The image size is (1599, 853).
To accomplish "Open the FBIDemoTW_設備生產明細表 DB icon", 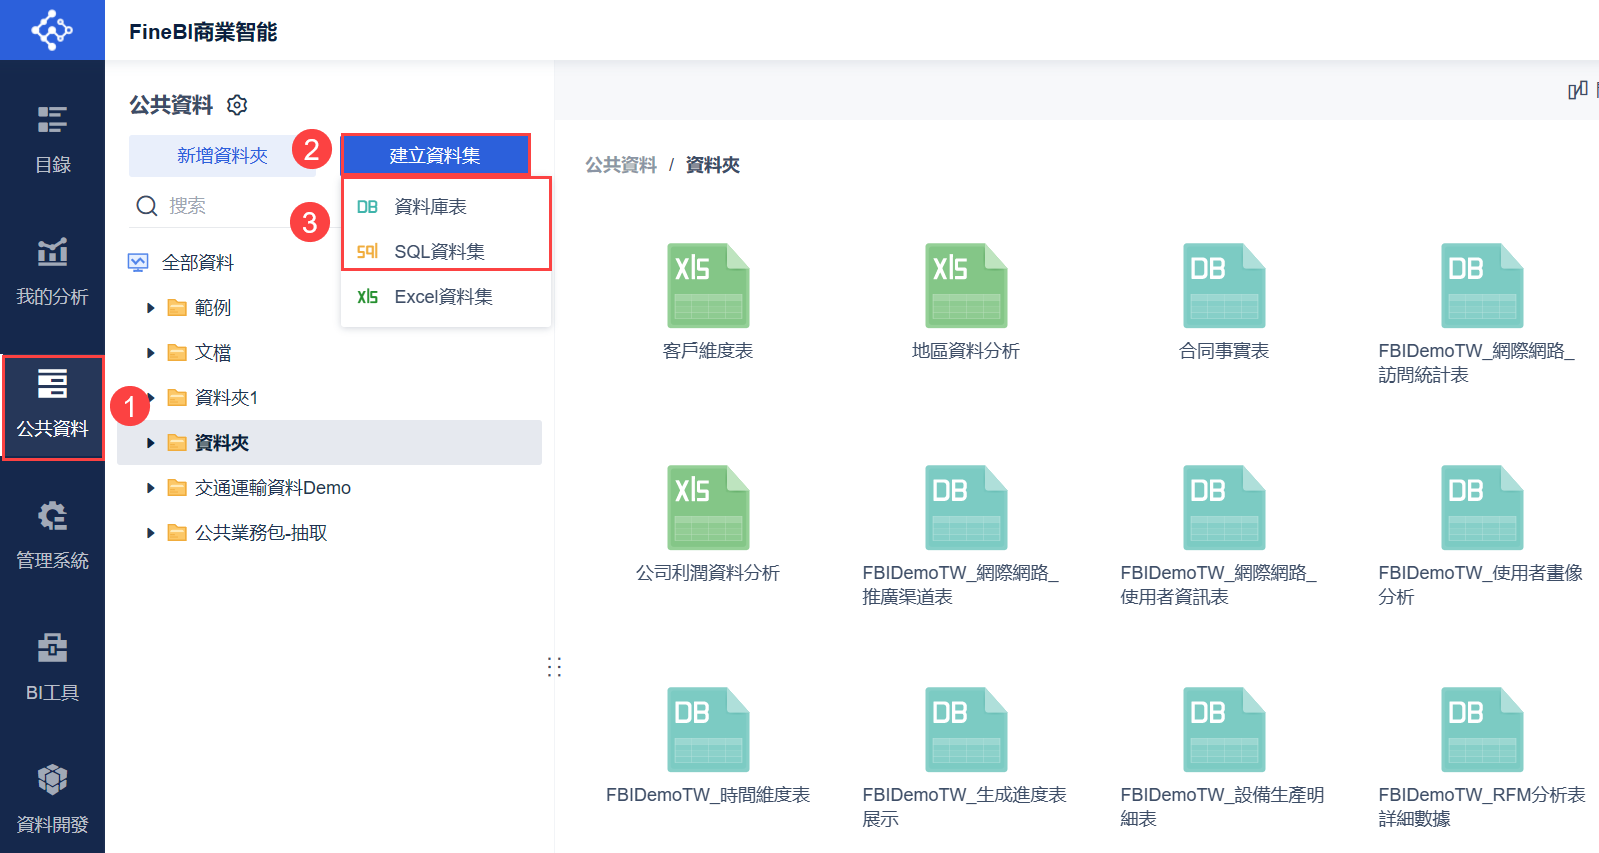I will pyautogui.click(x=1224, y=730).
